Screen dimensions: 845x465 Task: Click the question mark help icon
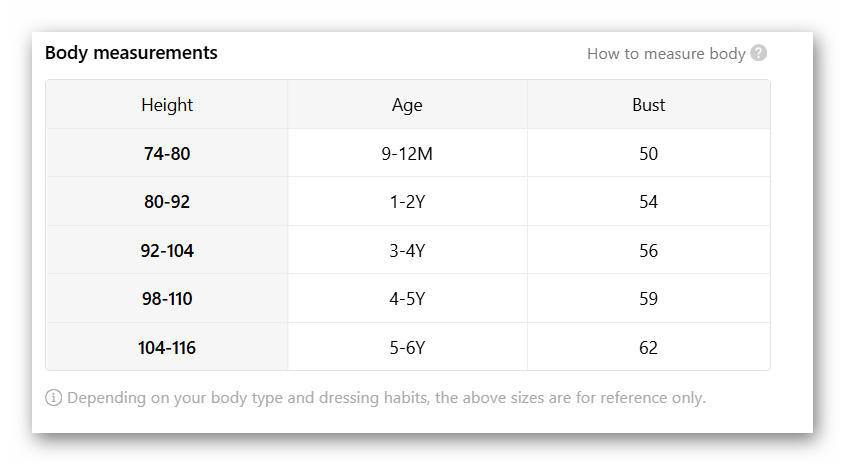point(759,53)
